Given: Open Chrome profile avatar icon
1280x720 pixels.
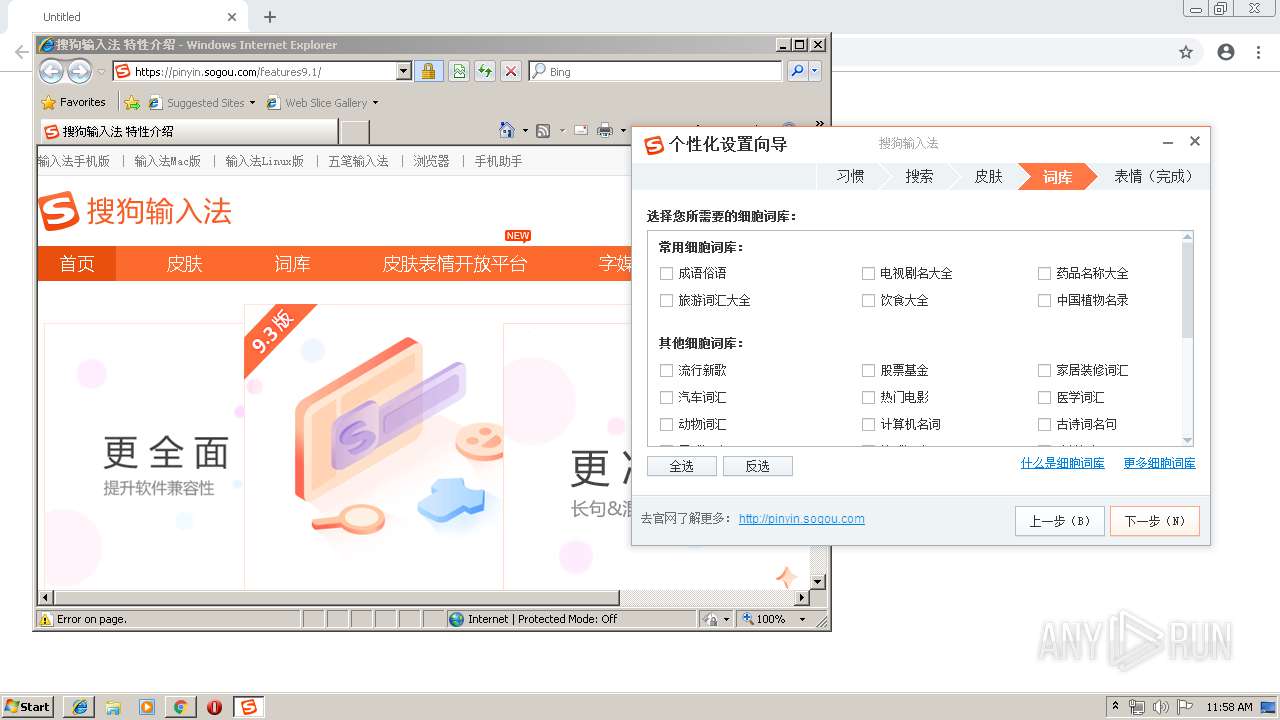Looking at the screenshot, I should click(x=1226, y=53).
